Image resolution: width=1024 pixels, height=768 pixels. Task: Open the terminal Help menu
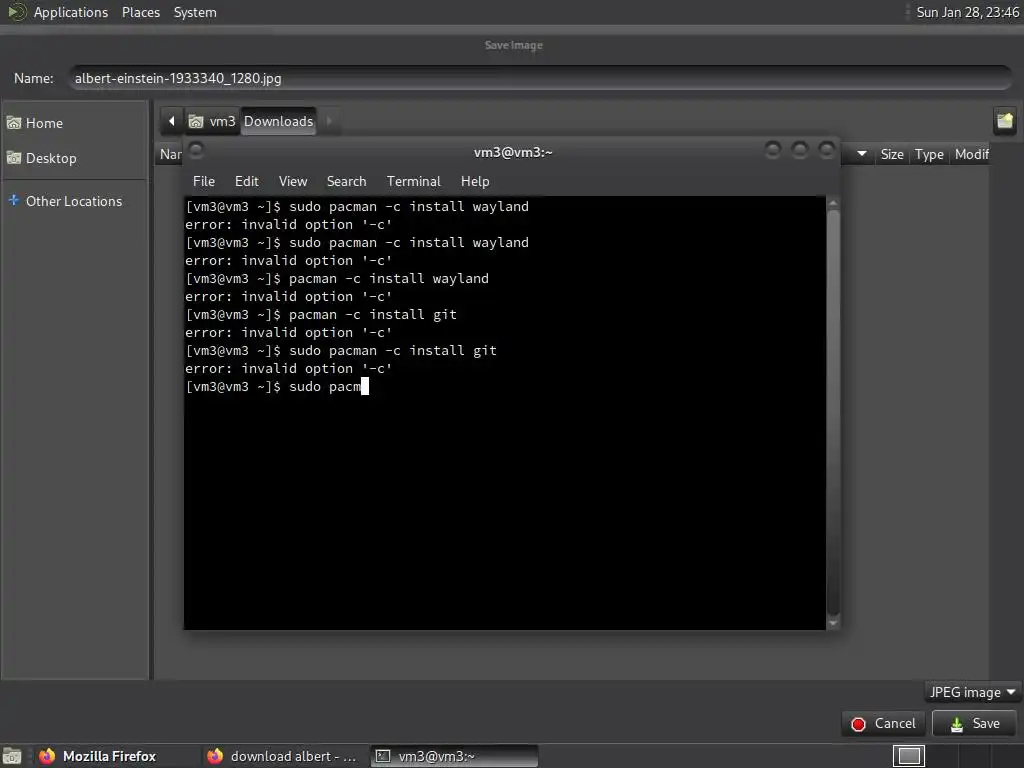click(x=475, y=182)
